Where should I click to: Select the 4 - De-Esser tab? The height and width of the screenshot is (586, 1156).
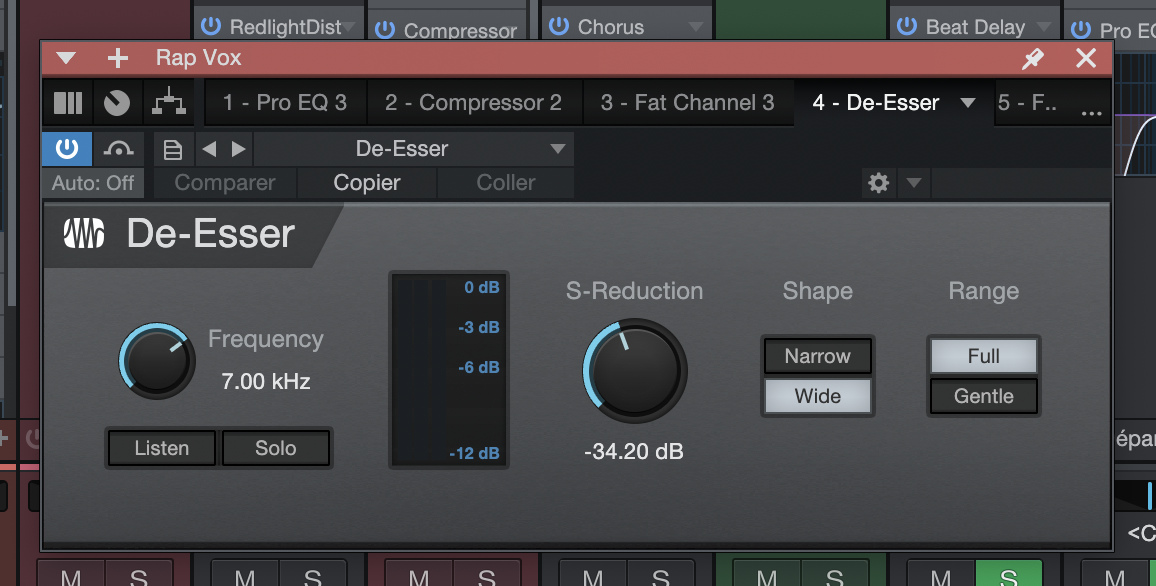tap(875, 102)
